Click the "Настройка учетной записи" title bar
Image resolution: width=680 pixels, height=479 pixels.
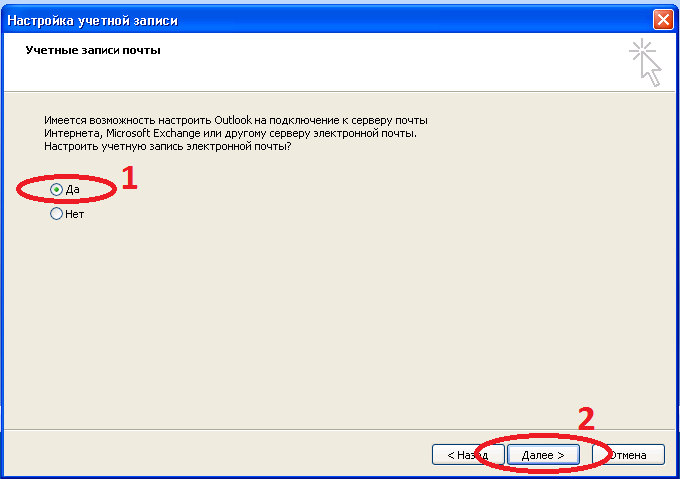tap(300, 18)
